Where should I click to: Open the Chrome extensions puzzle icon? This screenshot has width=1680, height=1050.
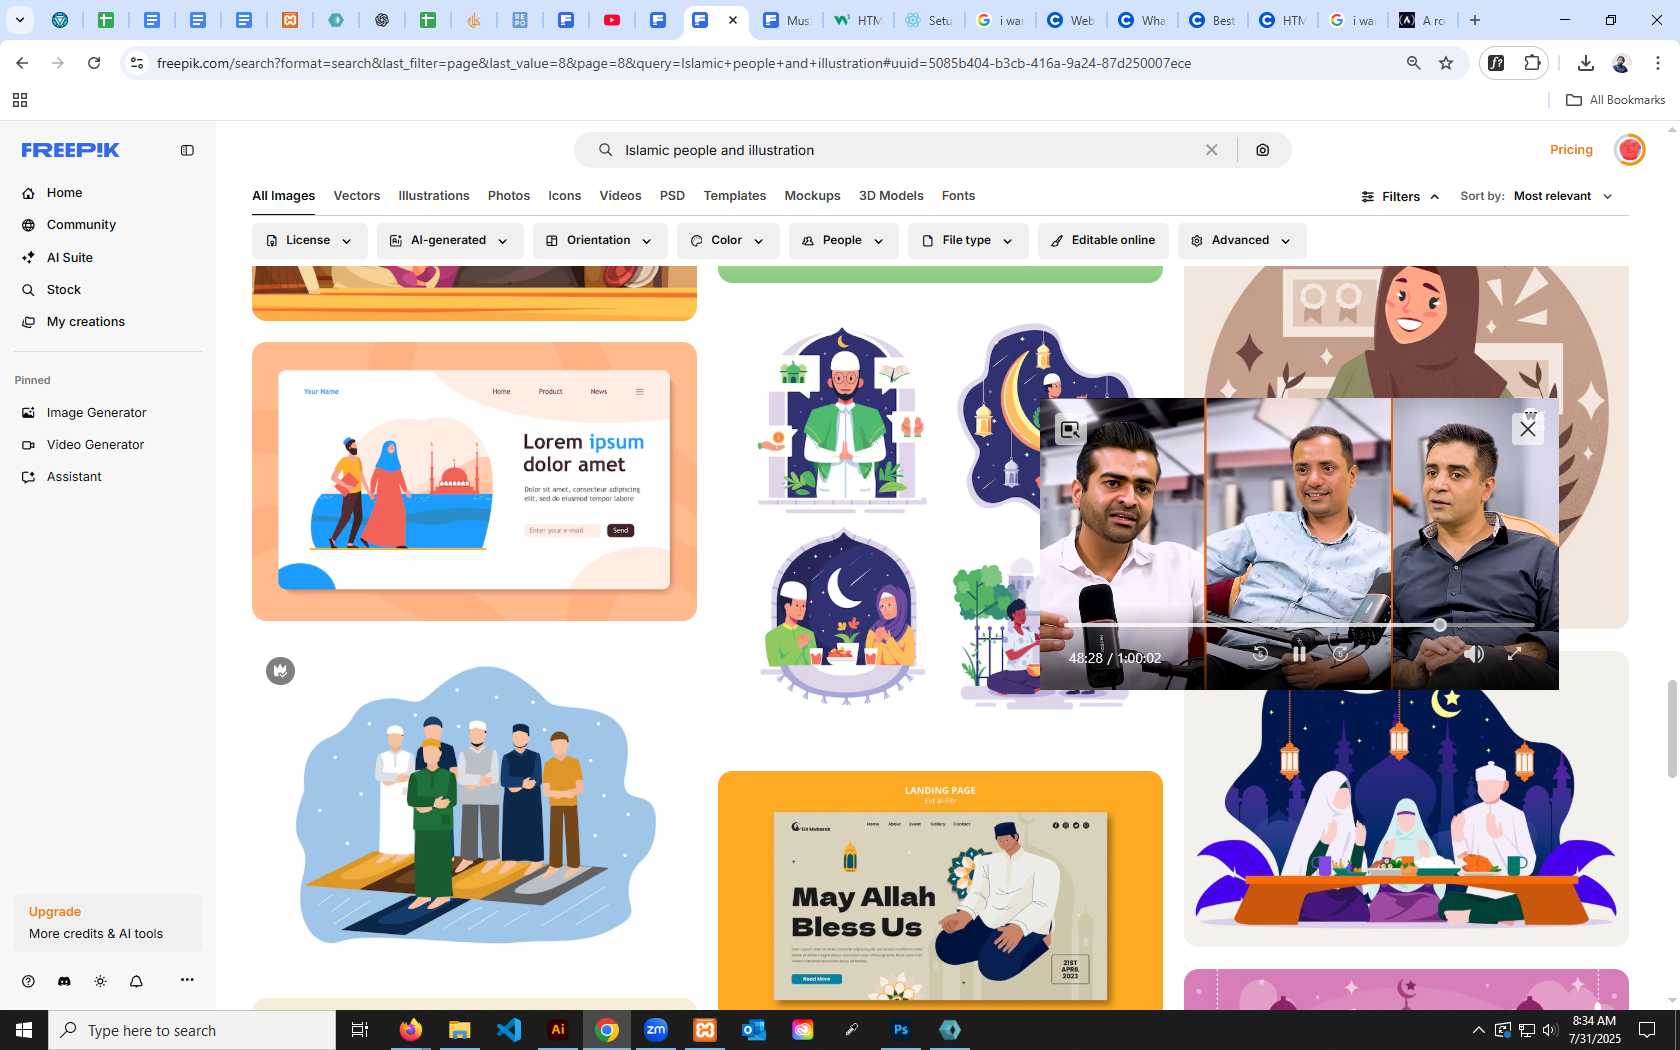(1532, 63)
